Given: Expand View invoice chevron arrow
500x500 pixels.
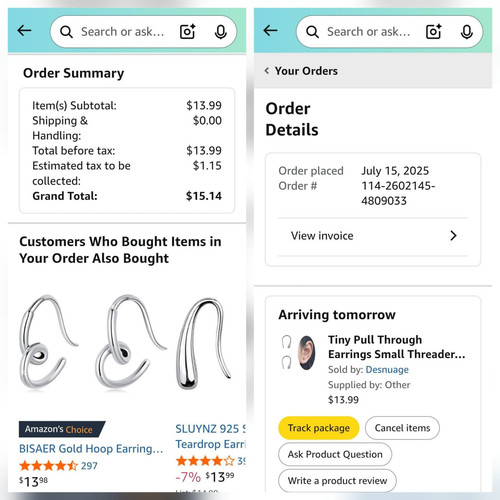Looking at the screenshot, I should [x=453, y=236].
